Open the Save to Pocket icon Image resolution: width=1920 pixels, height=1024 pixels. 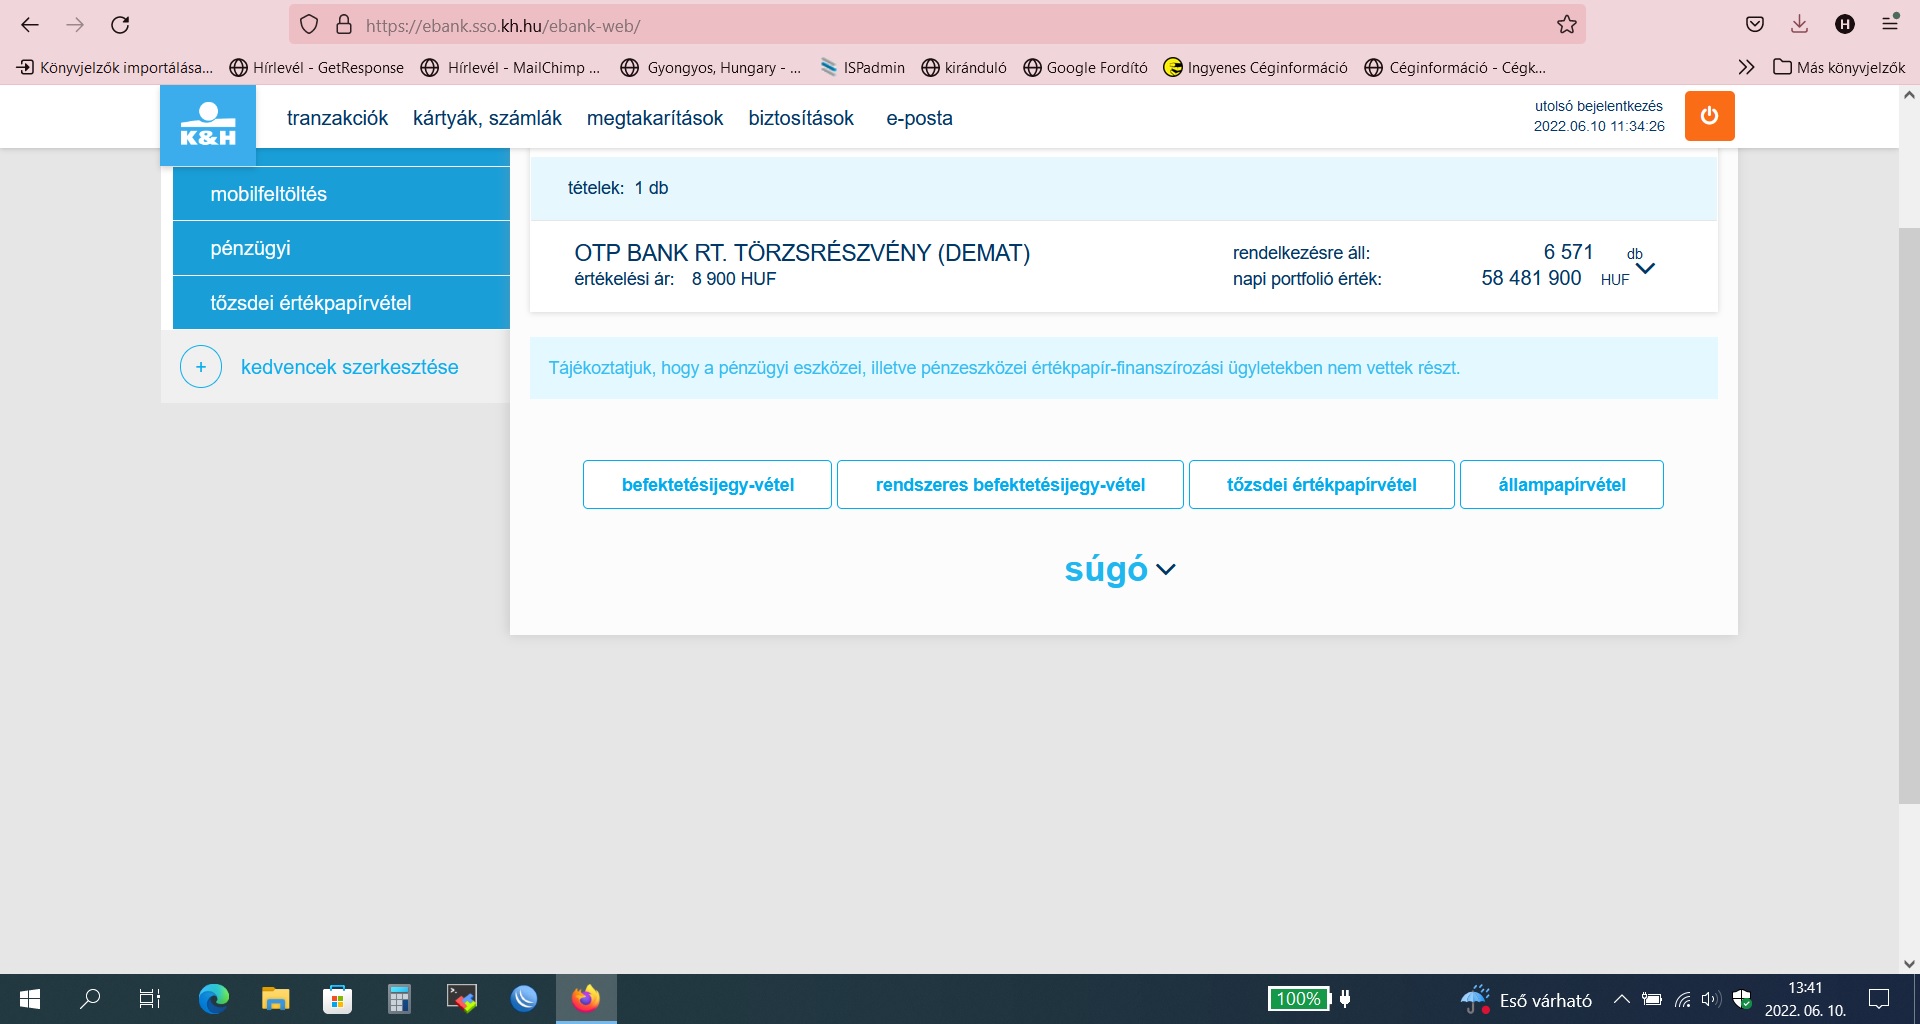point(1754,25)
